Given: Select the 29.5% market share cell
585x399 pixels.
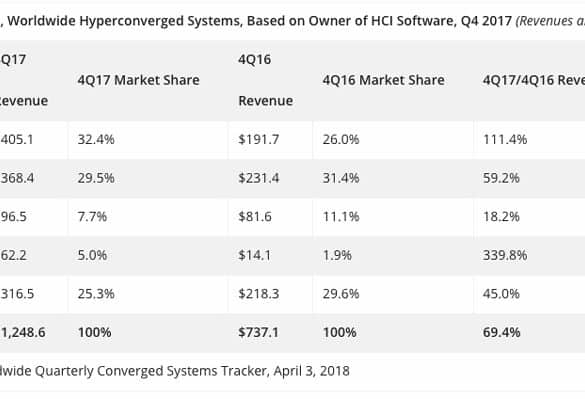Looking at the screenshot, I should (x=148, y=178).
